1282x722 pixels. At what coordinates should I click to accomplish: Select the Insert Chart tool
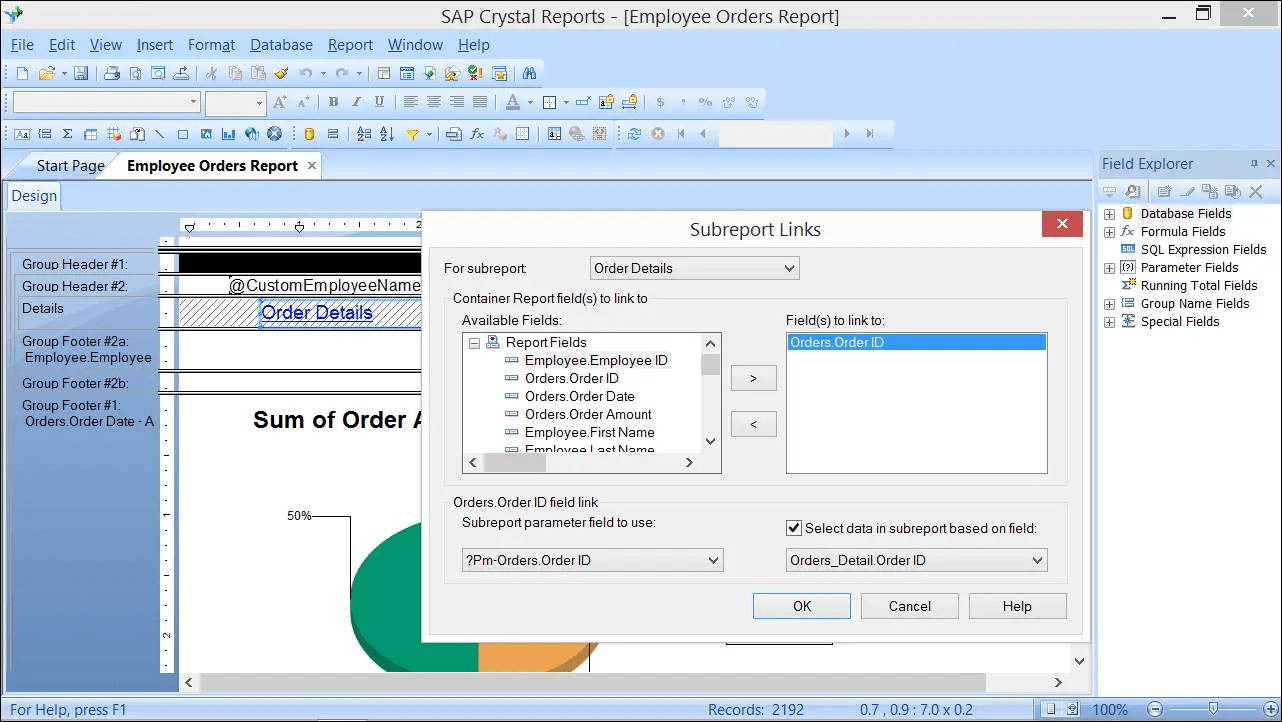(228, 133)
